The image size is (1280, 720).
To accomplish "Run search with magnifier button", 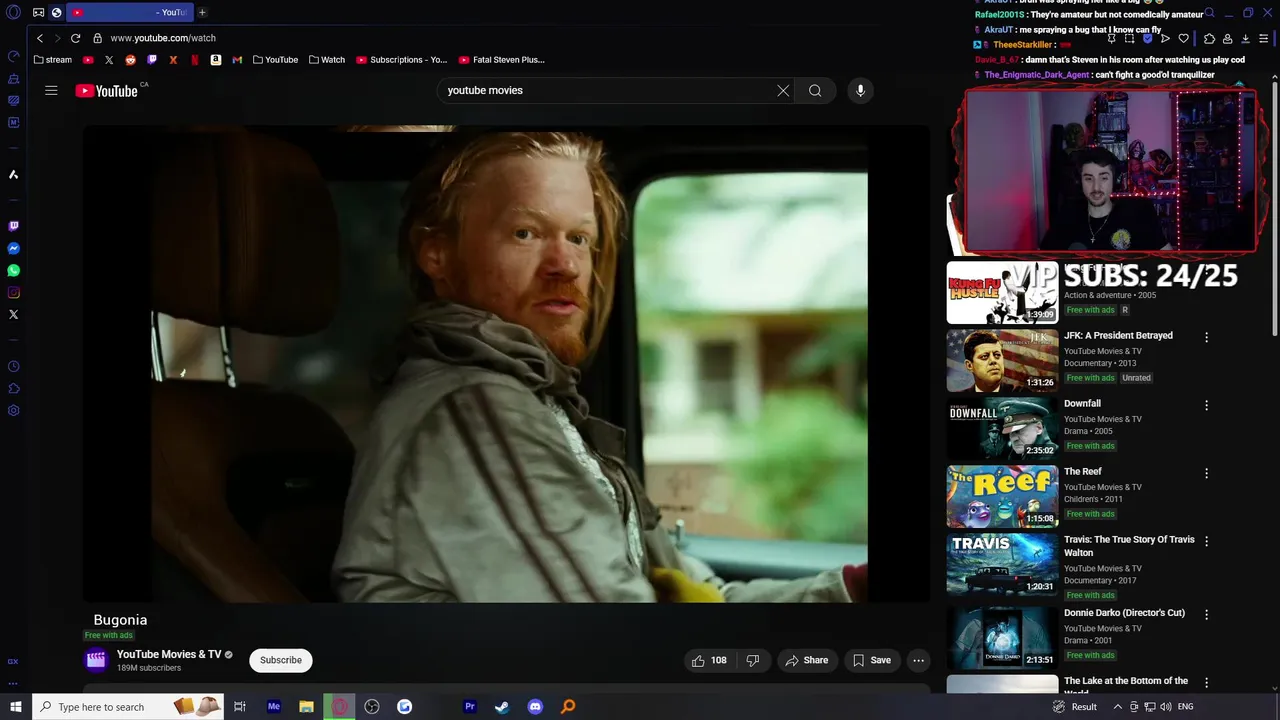I will [x=815, y=90].
